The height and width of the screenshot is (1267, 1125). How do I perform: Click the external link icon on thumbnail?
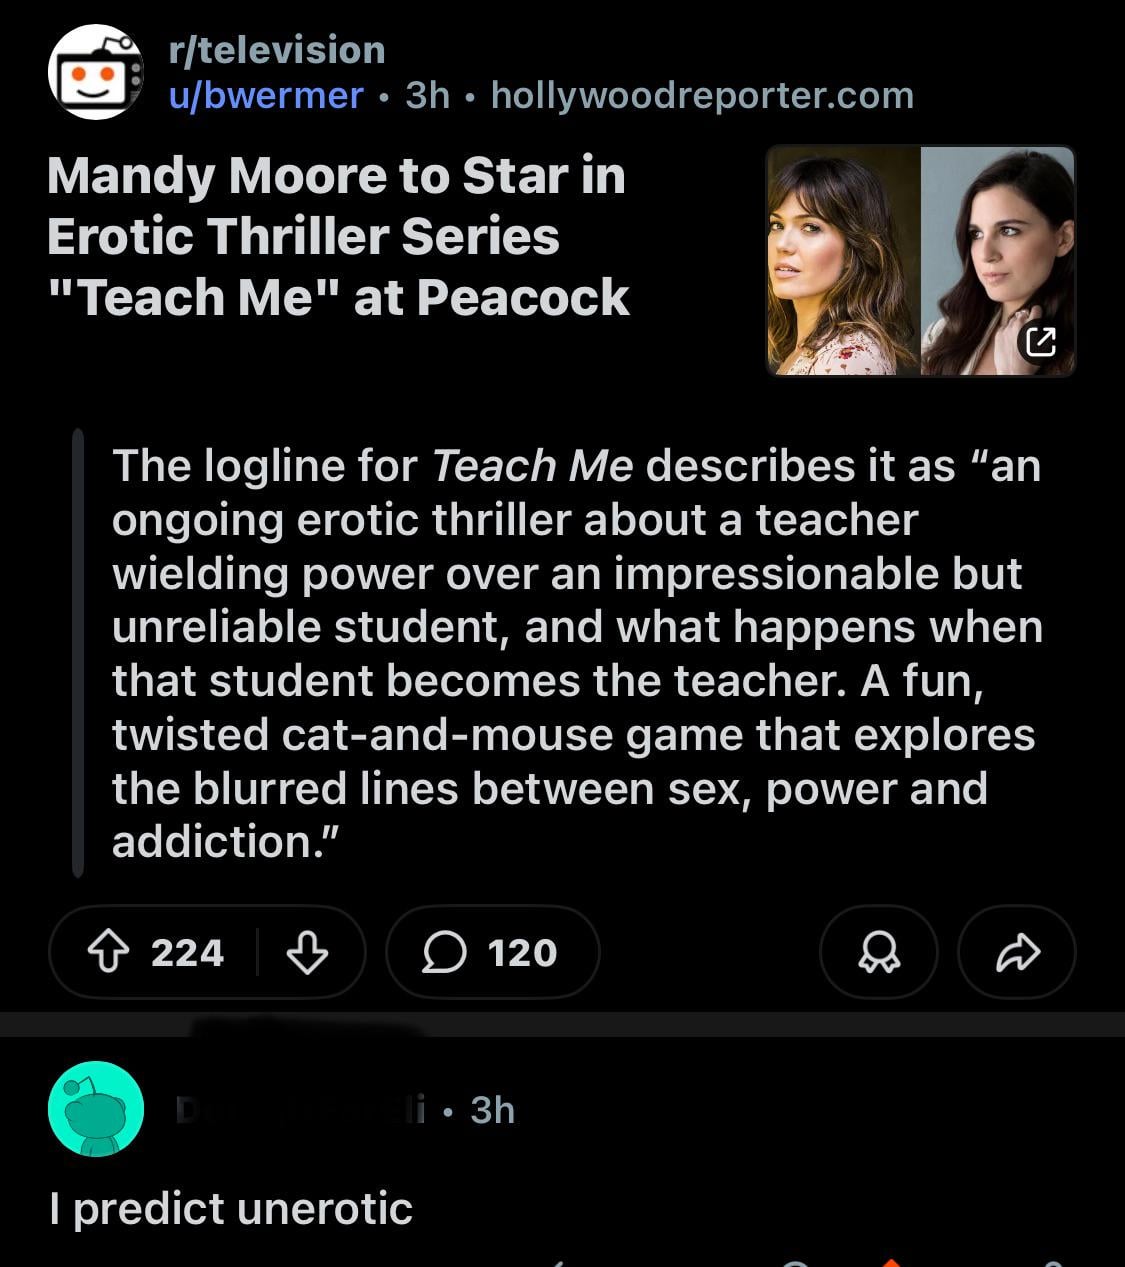tap(1041, 342)
